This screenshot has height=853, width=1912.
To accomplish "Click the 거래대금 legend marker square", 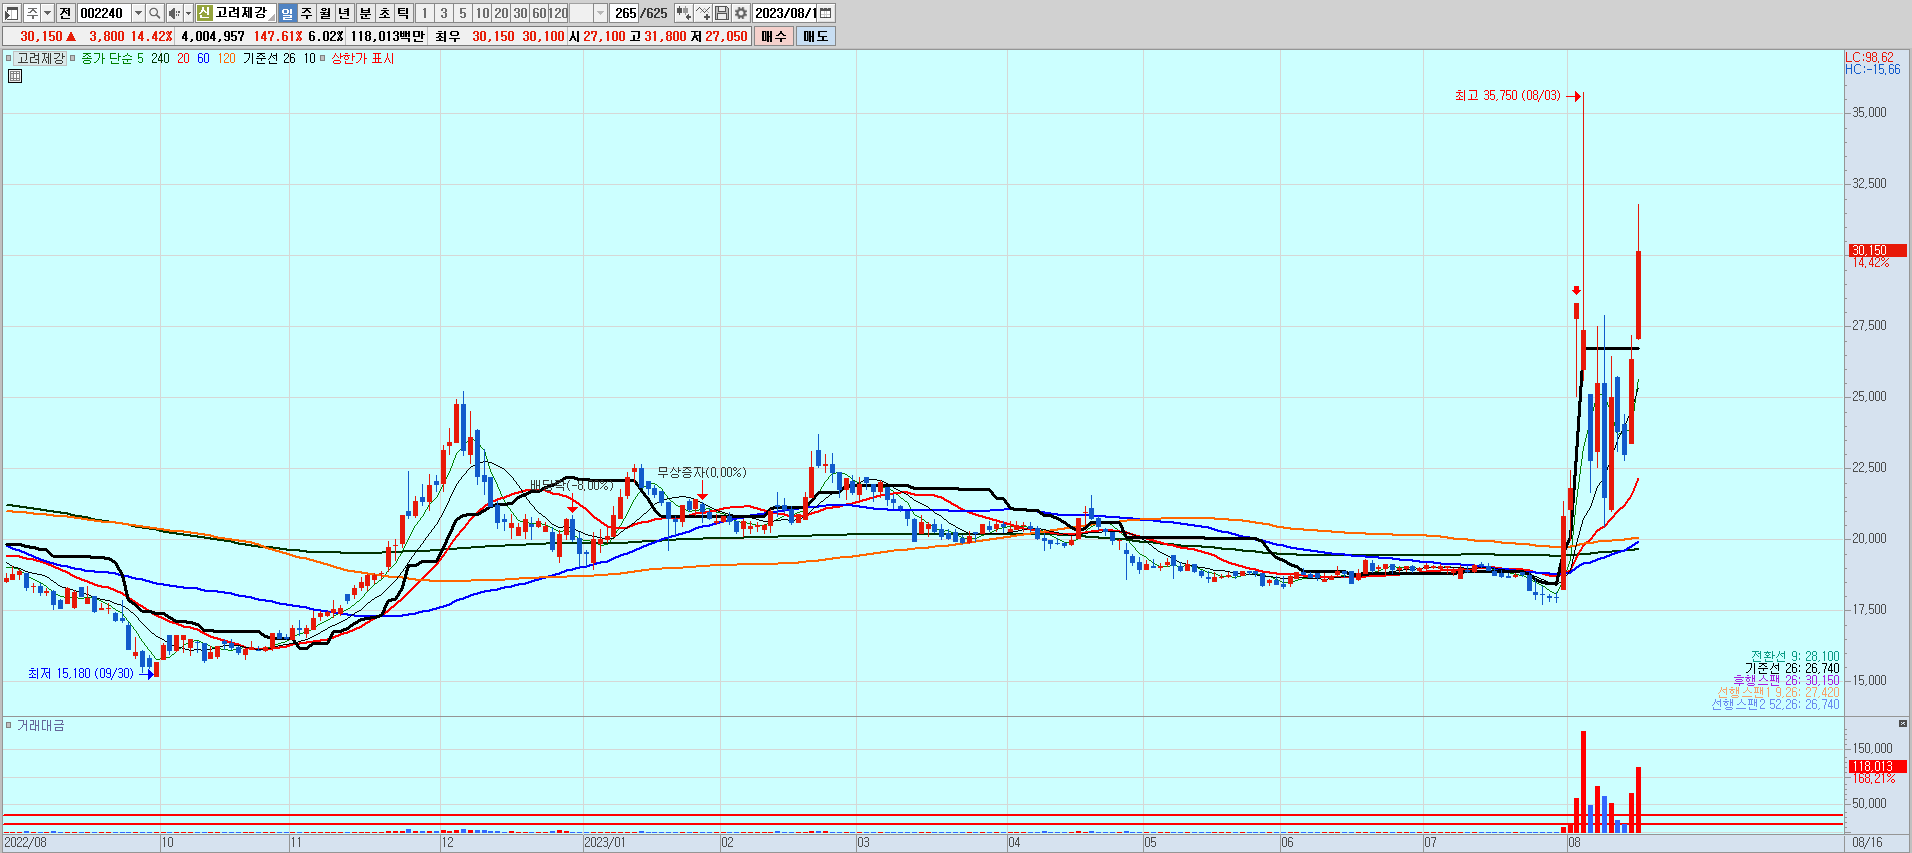I will click(8, 725).
